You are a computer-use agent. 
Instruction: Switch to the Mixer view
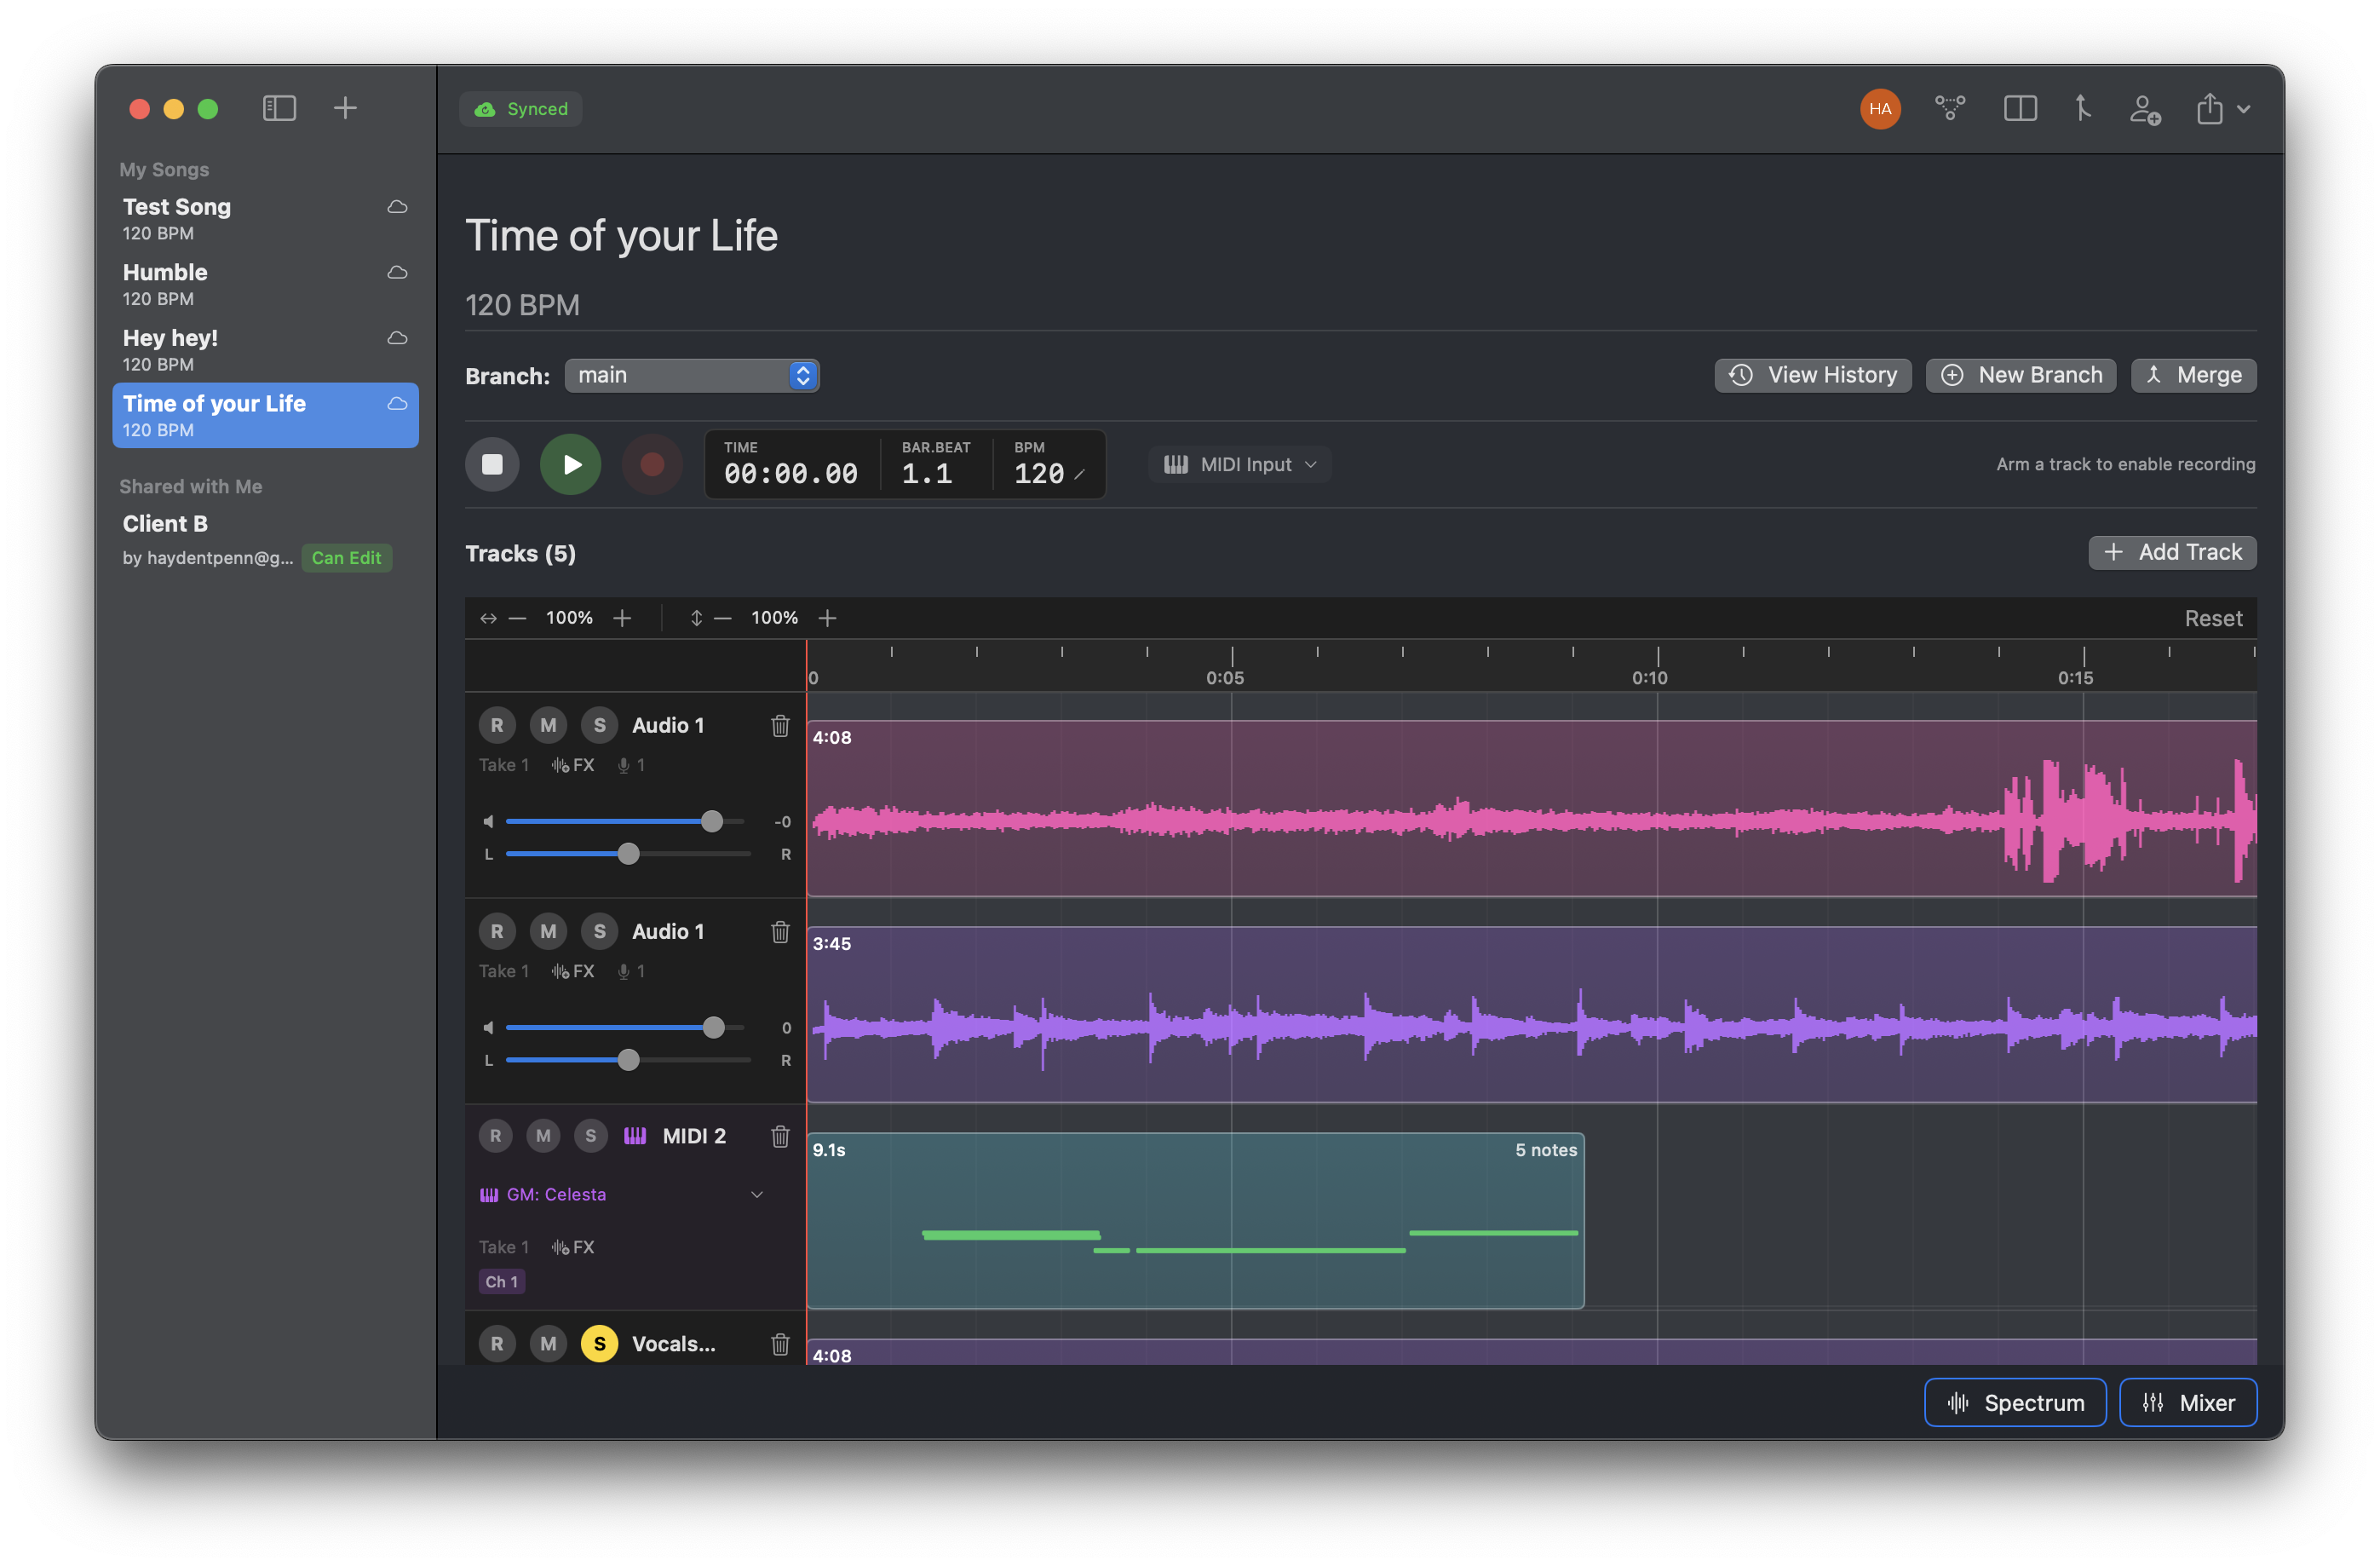click(x=2188, y=1402)
